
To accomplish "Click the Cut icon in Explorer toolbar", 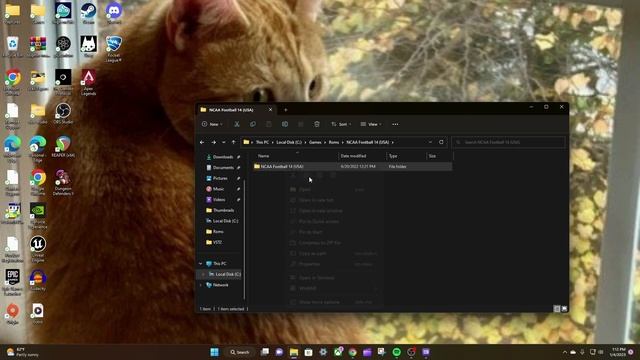I will click(237, 124).
